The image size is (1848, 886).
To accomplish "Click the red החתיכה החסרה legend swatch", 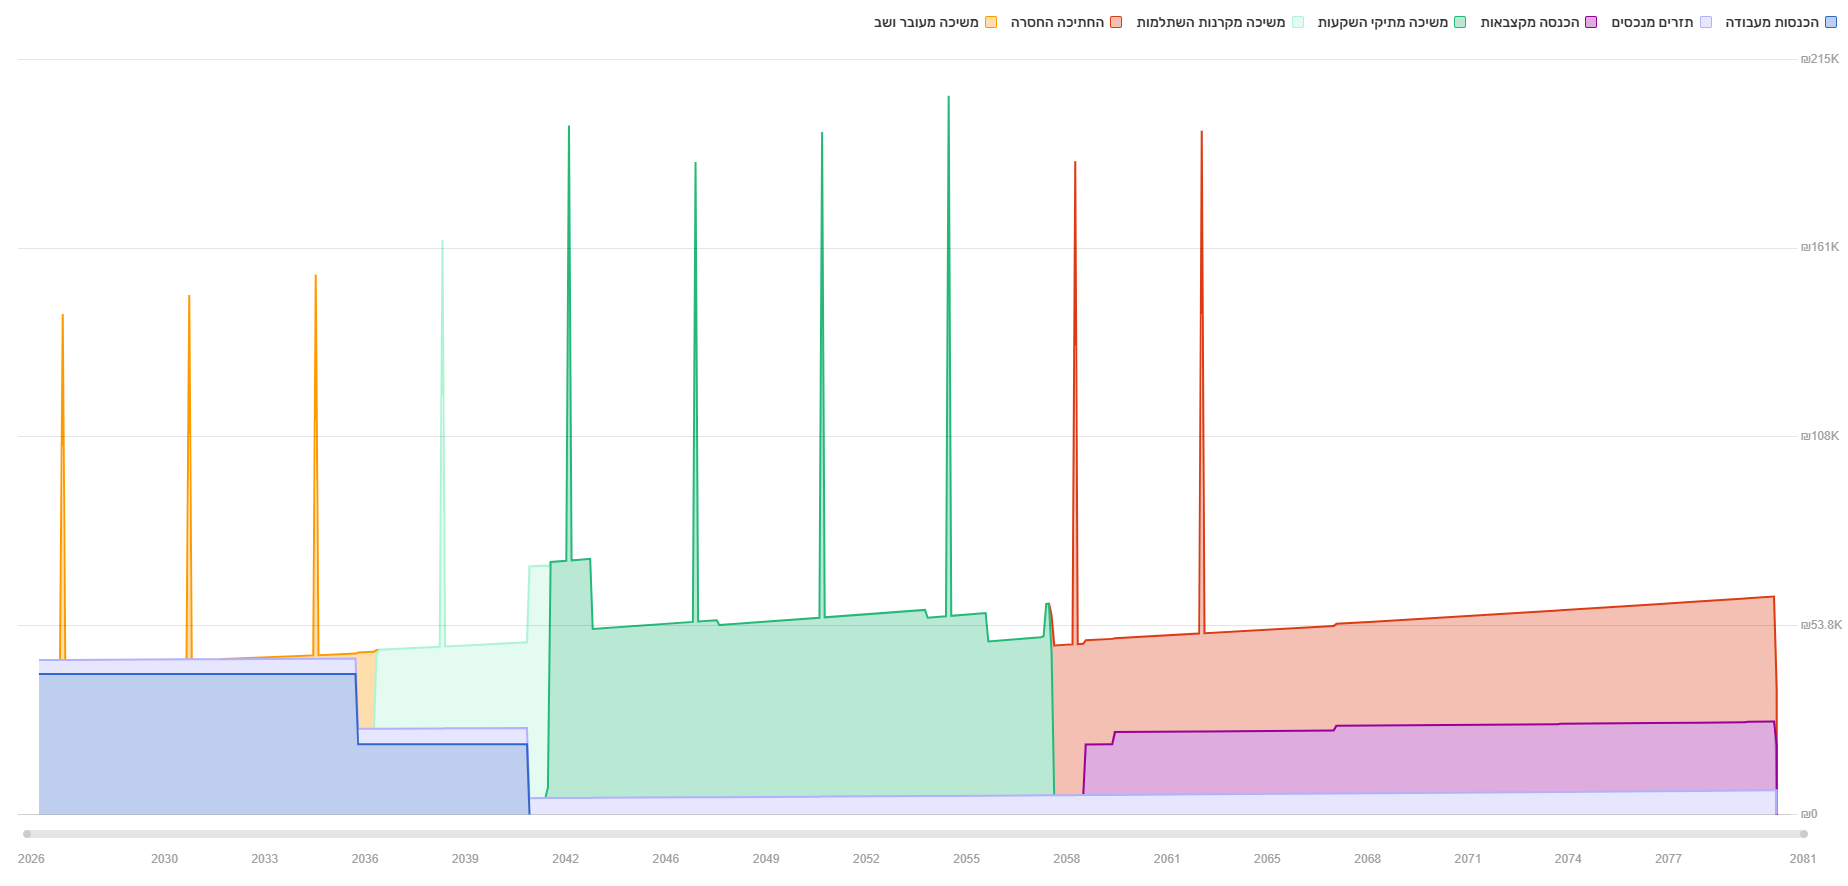I will pyautogui.click(x=1116, y=22).
